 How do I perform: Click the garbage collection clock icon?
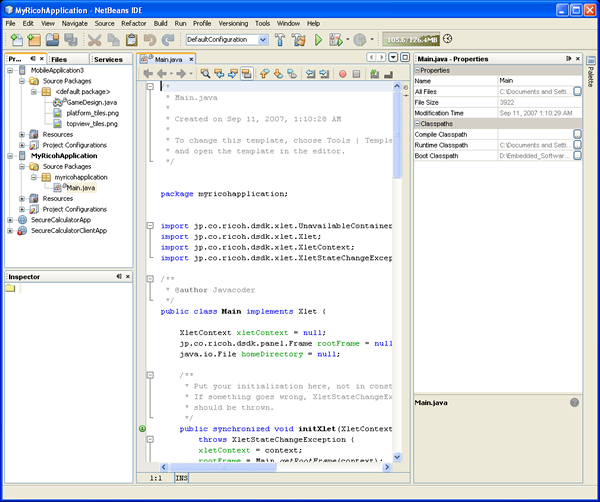click(x=447, y=39)
